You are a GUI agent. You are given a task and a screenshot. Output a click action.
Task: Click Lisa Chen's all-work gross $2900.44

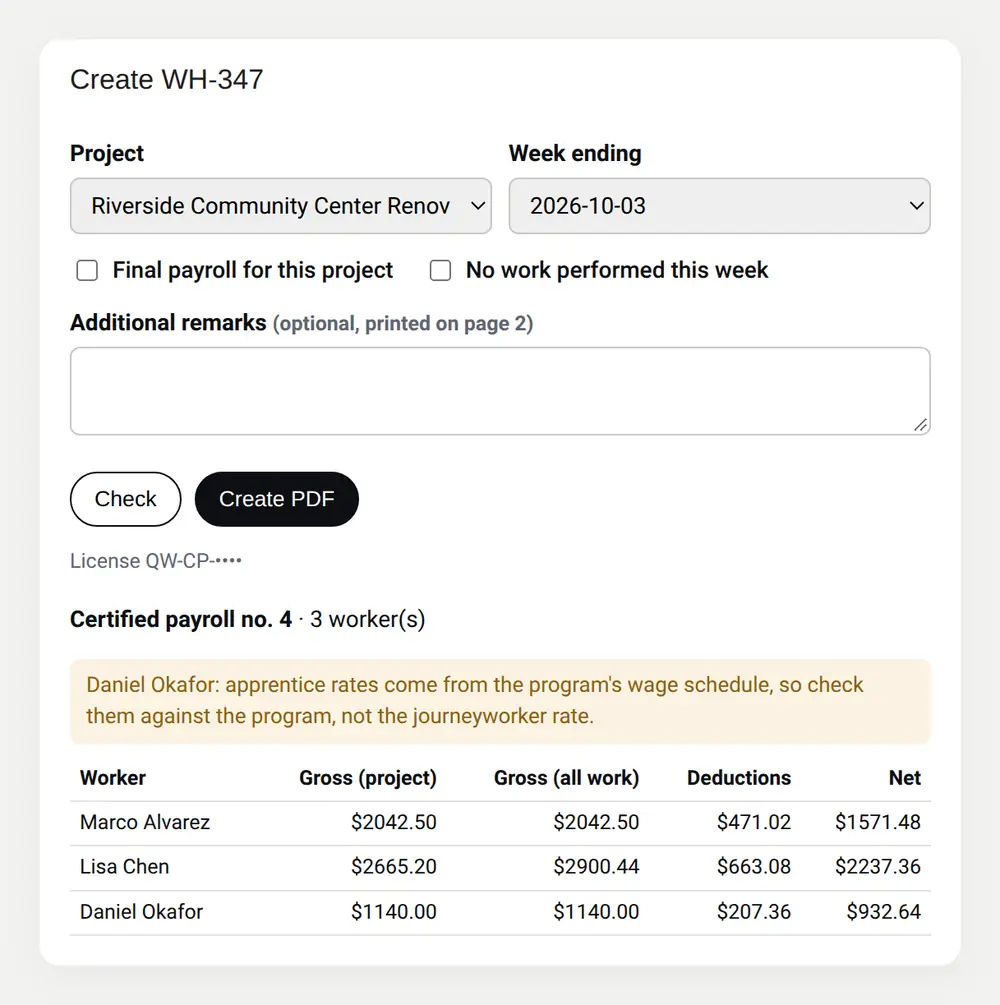click(596, 867)
